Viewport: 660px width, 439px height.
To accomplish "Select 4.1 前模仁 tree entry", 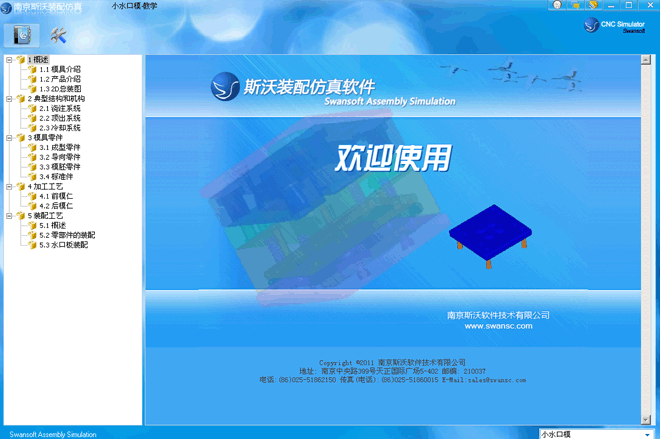I will point(56,196).
